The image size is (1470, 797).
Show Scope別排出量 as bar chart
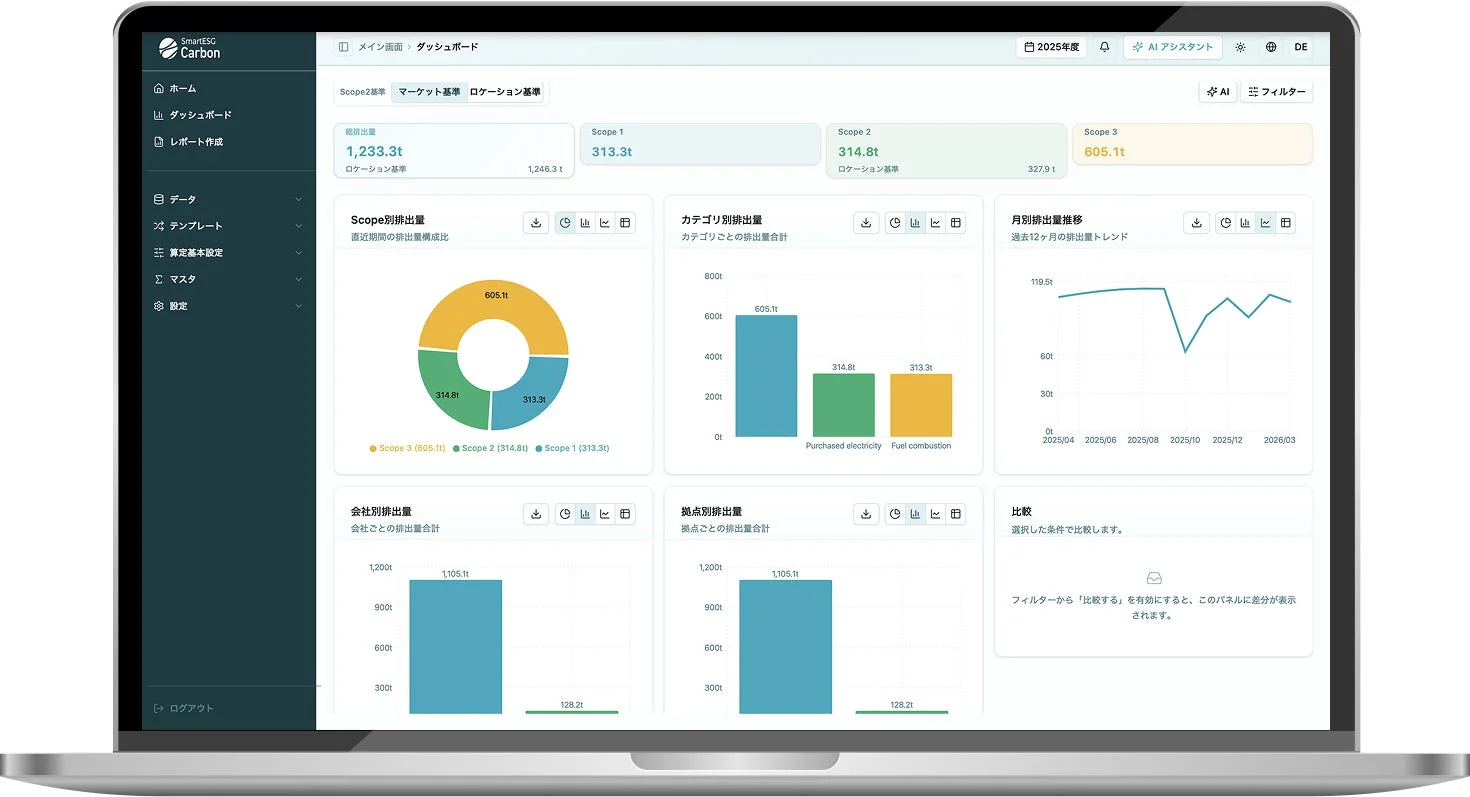coord(585,223)
